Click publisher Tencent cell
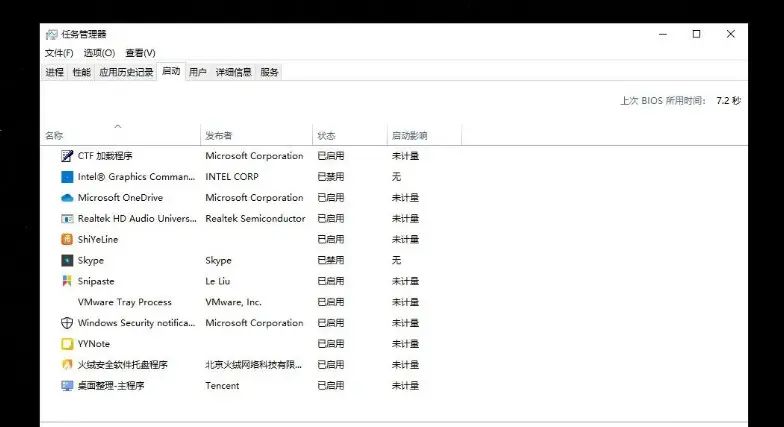 coord(222,386)
